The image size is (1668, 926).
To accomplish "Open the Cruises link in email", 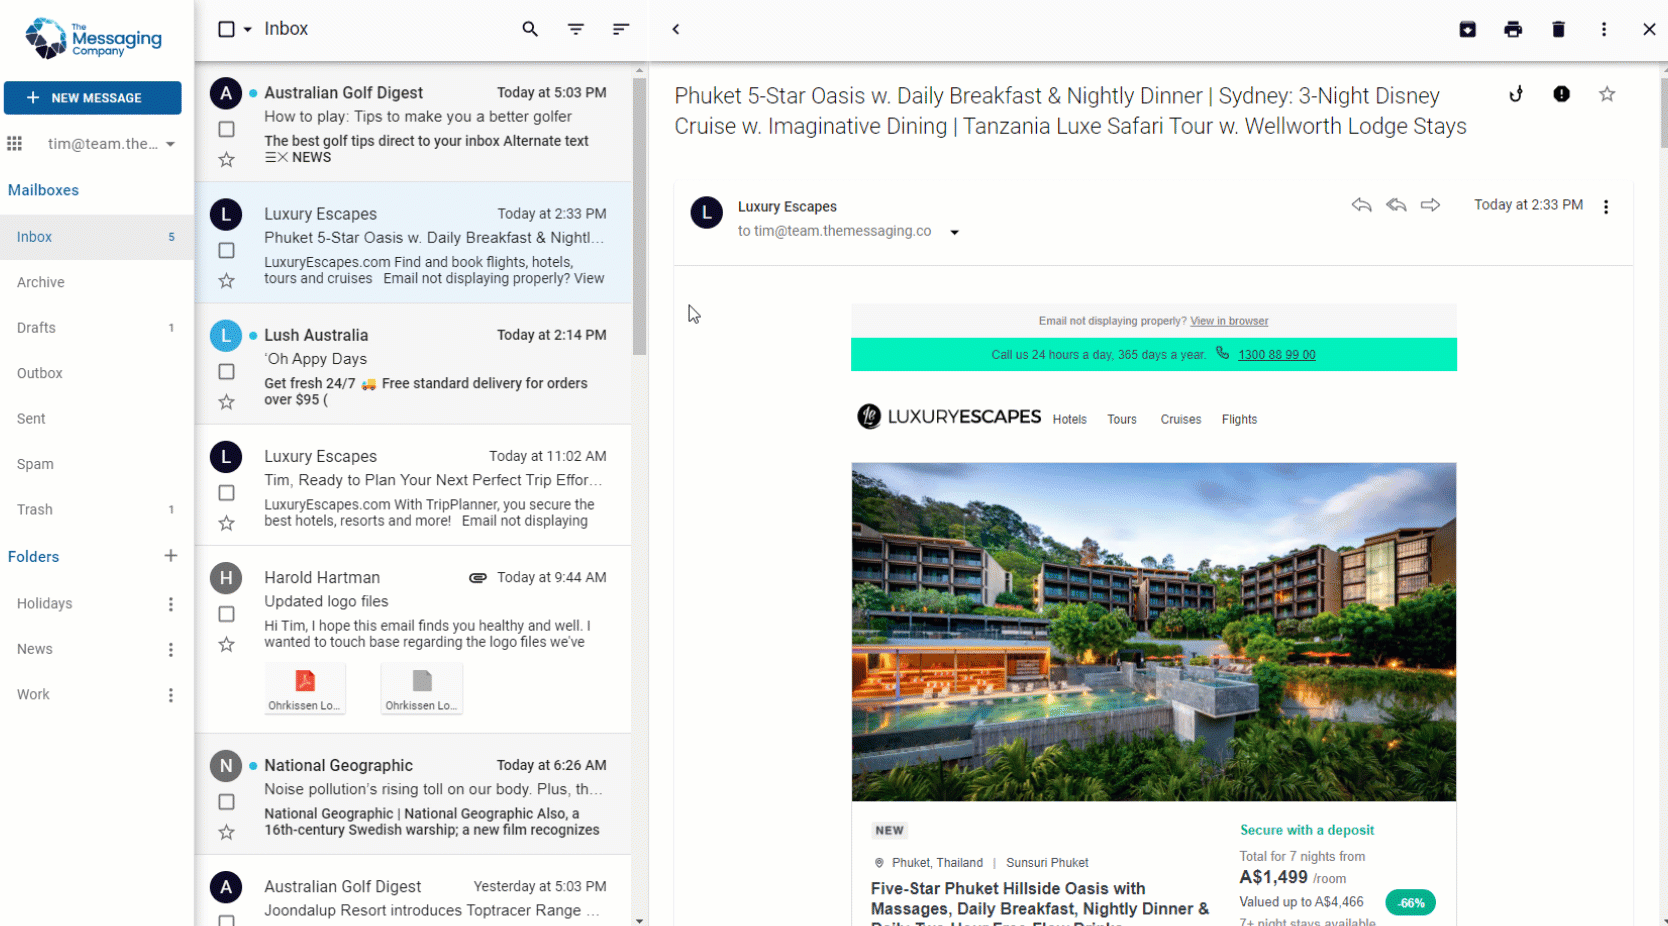I will (1181, 420).
